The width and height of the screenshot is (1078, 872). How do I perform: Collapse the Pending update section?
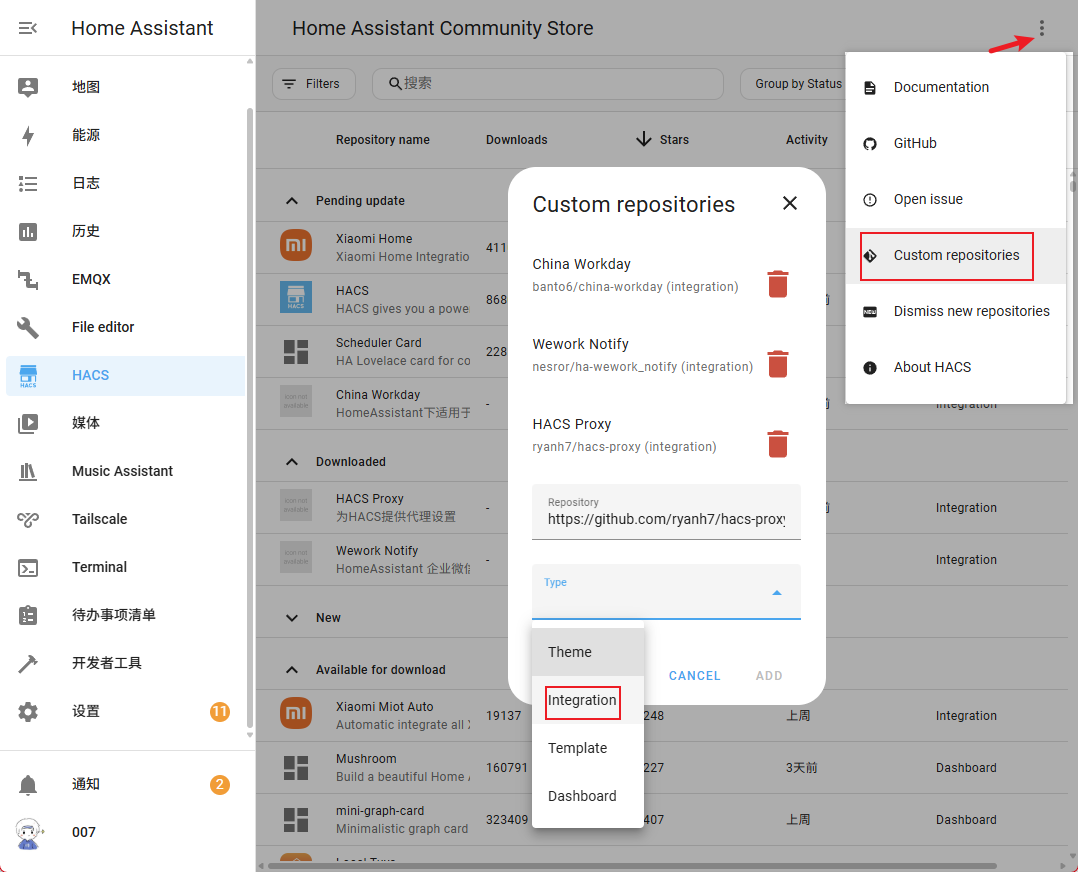[x=292, y=201]
